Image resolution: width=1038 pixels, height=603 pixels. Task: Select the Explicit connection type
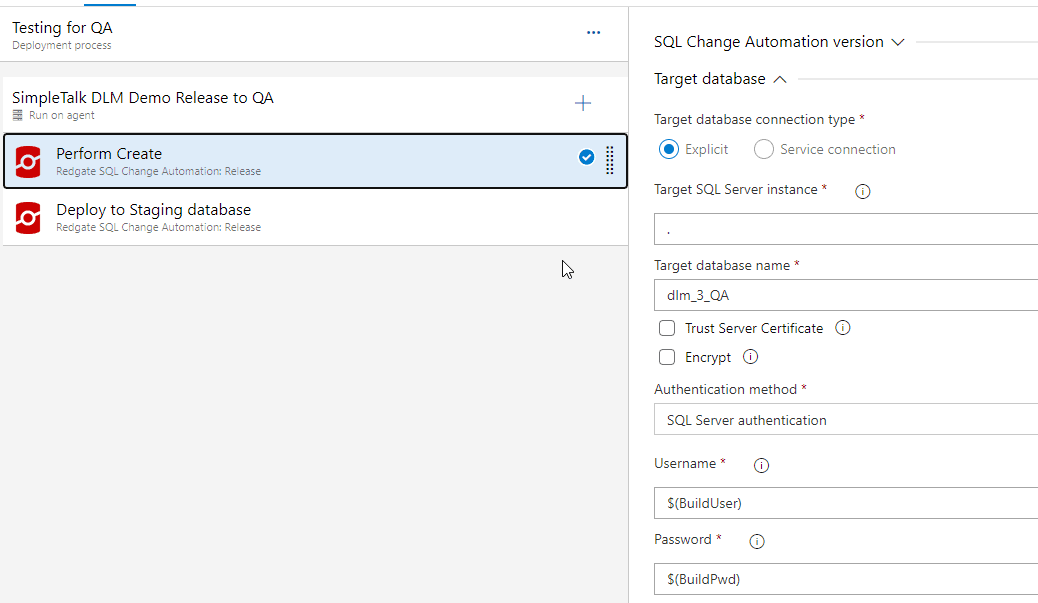coord(669,150)
